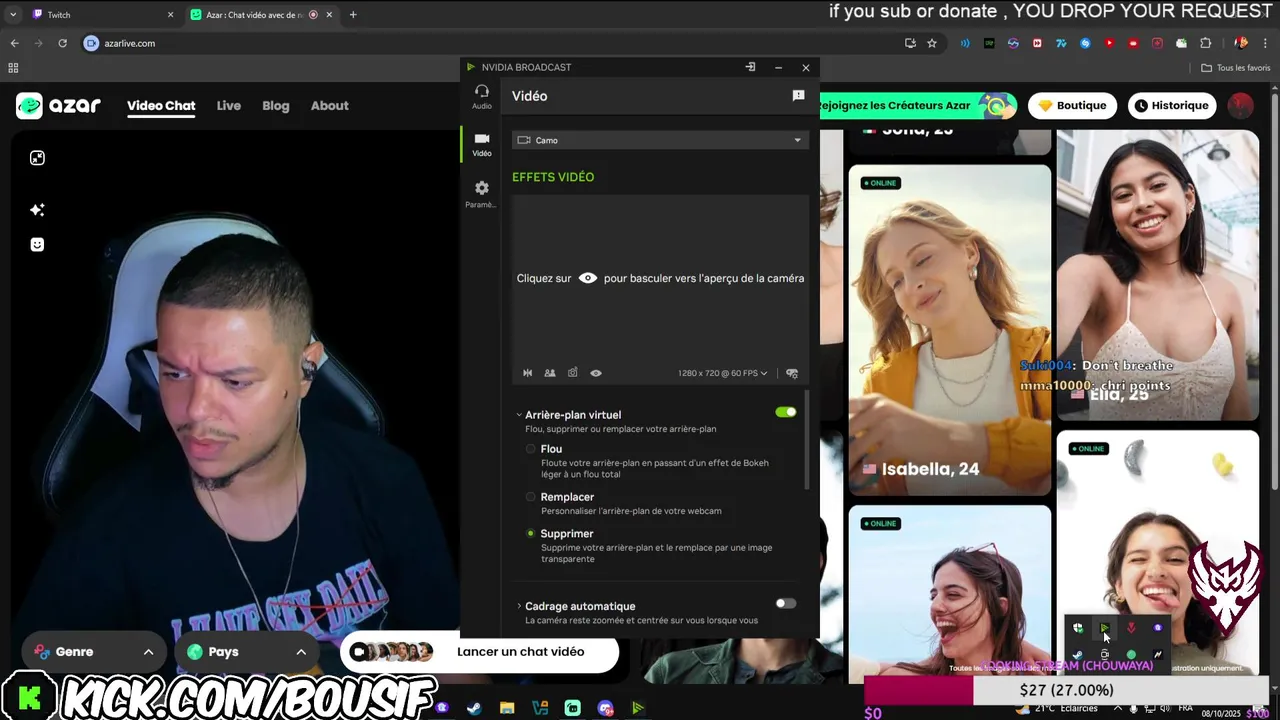Open camera settings icon right of the resolution

click(x=792, y=373)
